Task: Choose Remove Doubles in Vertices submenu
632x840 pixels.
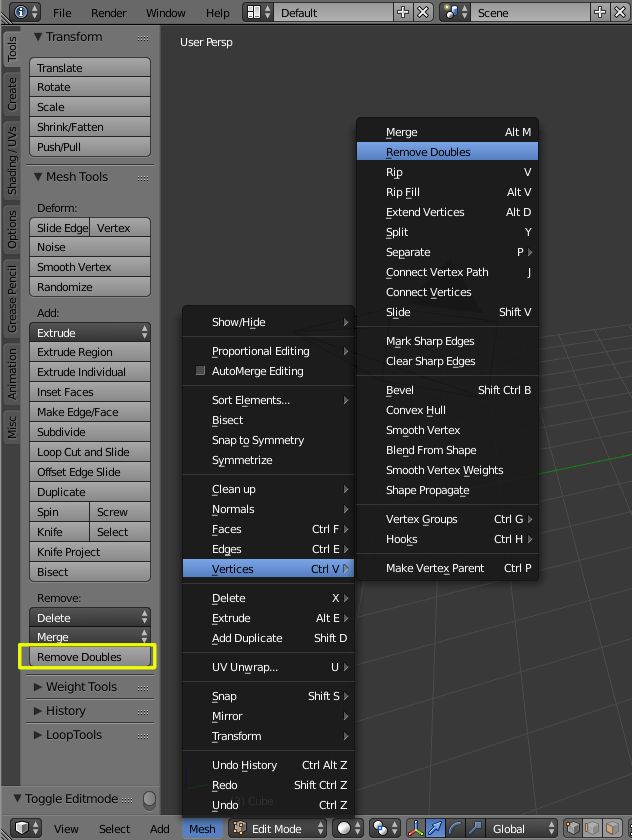Action: [447, 152]
